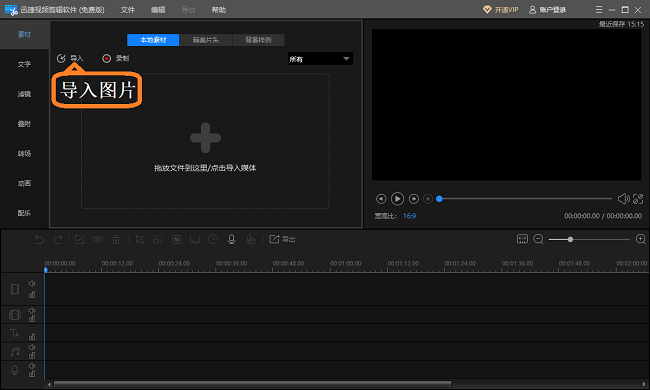Click the undo arrow in toolbar

[x=39, y=240]
